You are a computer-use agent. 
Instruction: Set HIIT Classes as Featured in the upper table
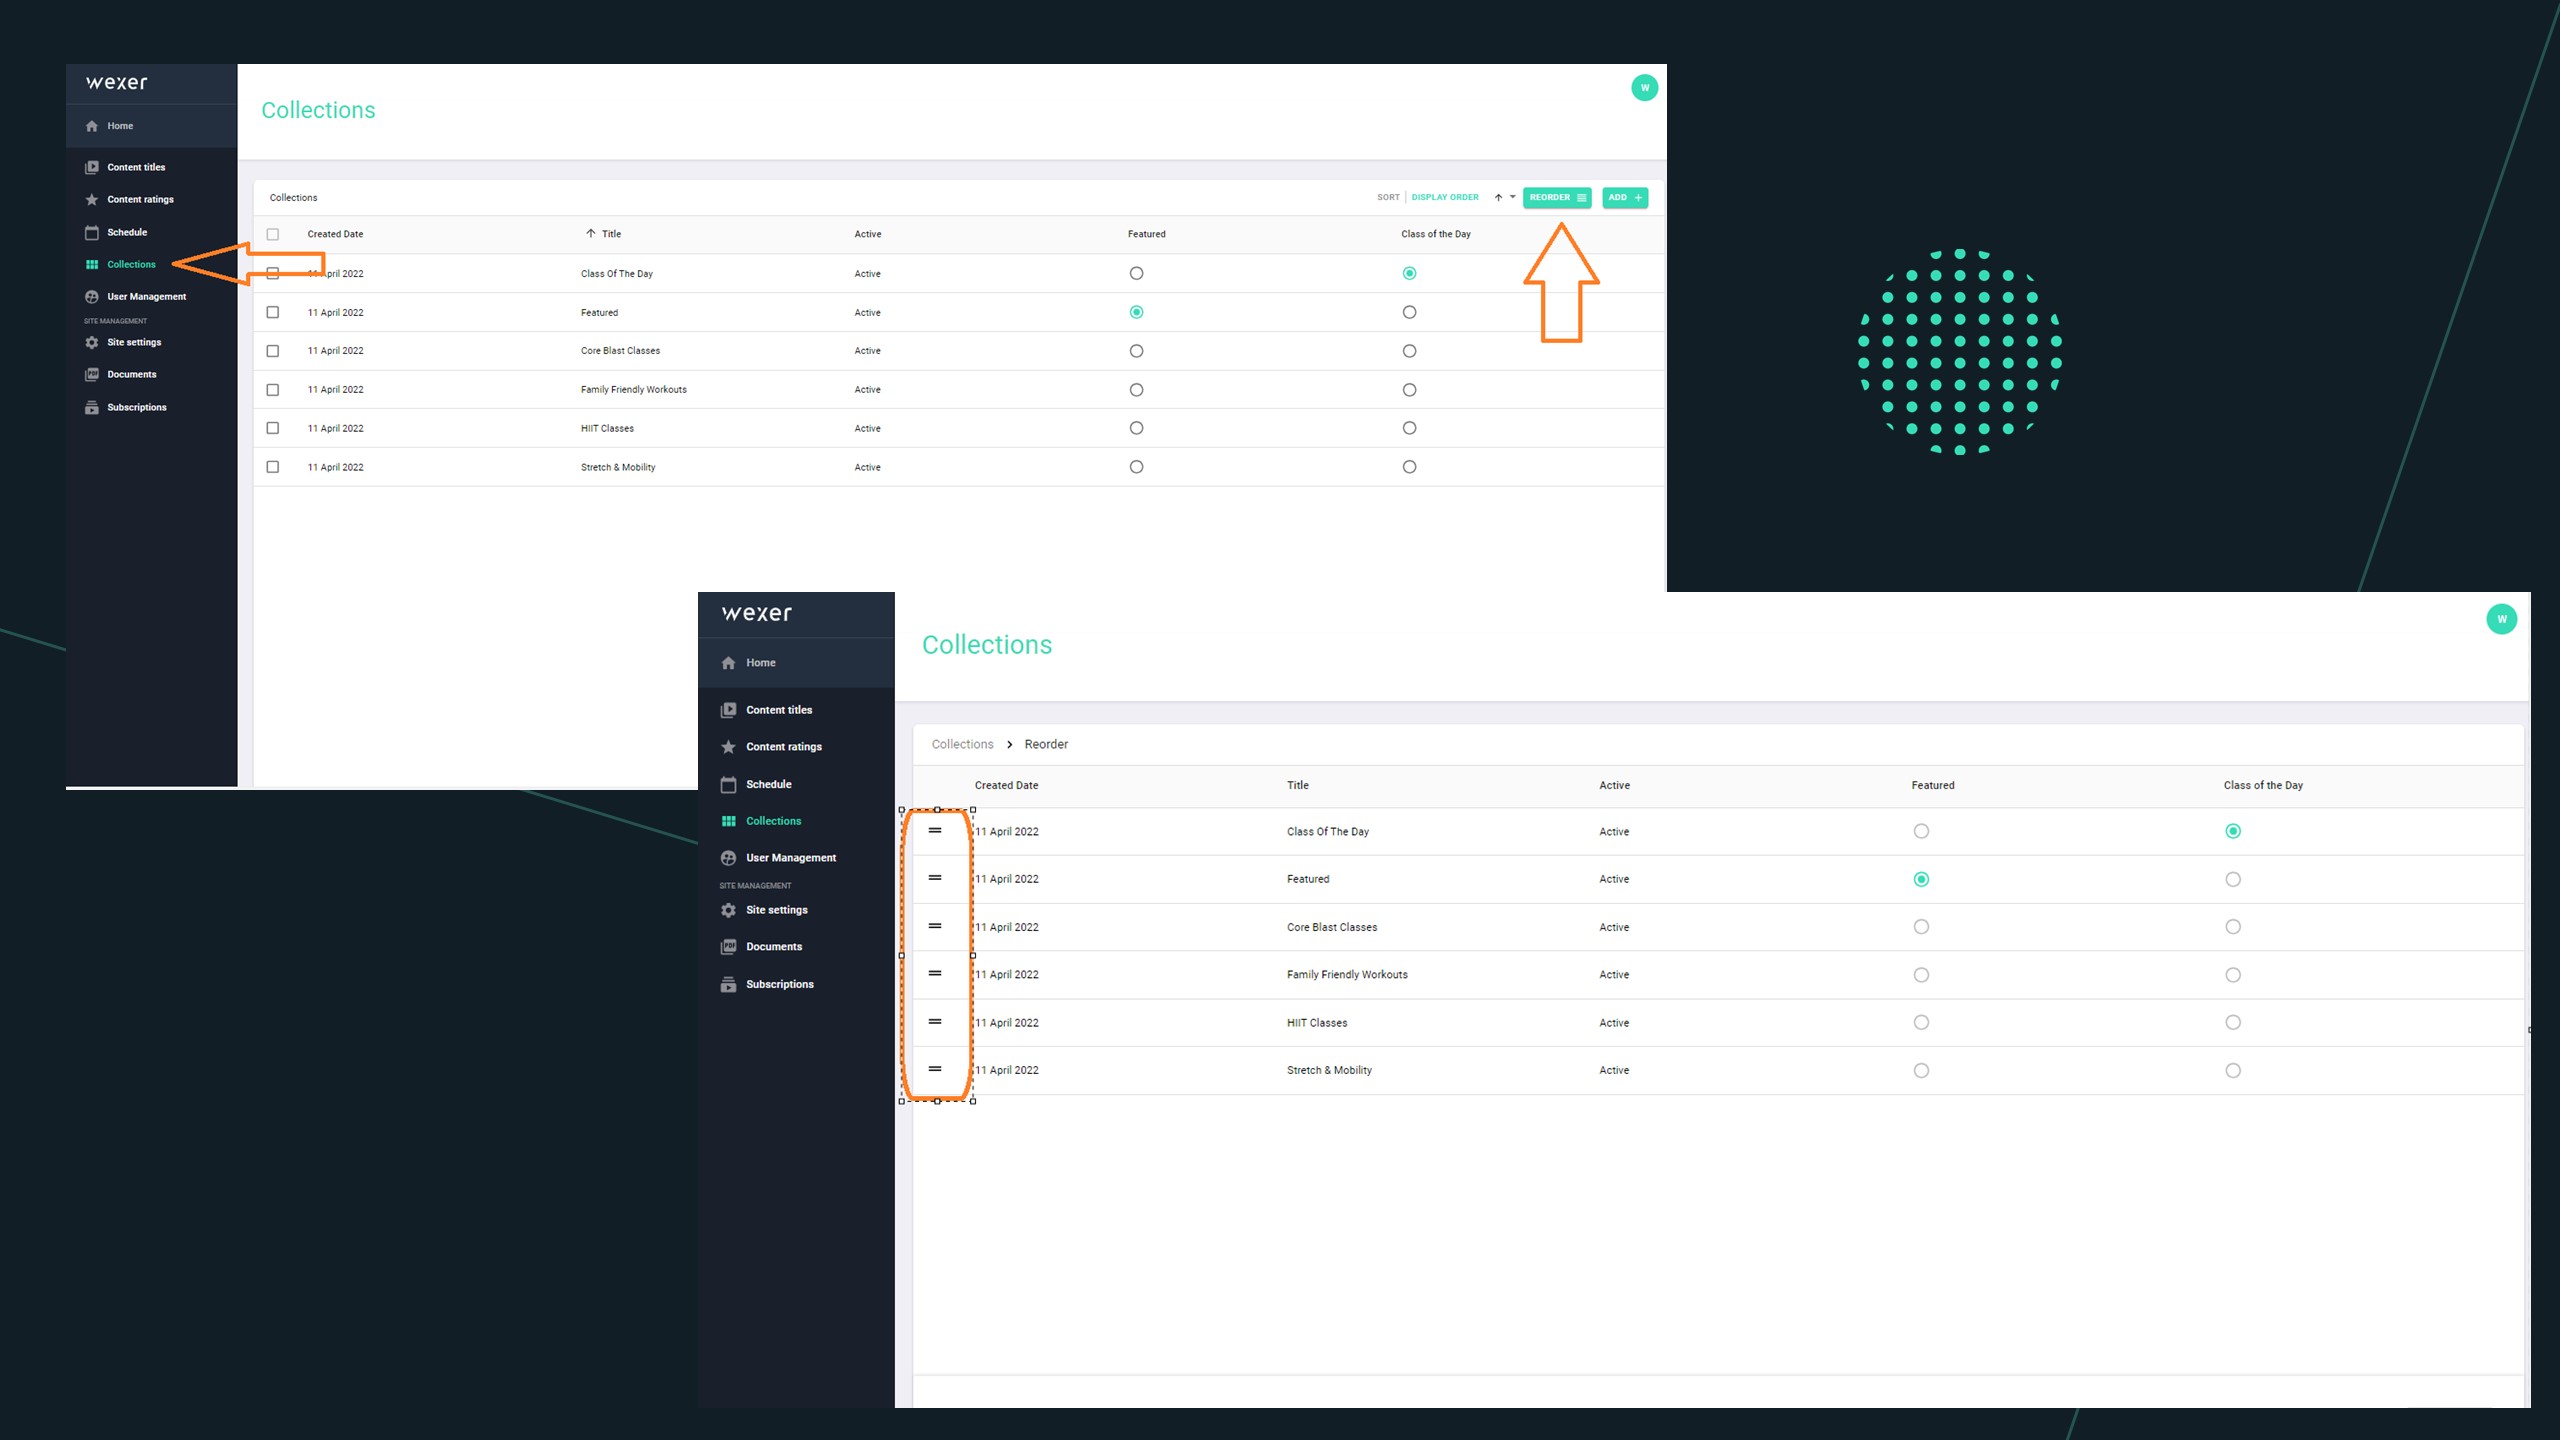point(1136,428)
